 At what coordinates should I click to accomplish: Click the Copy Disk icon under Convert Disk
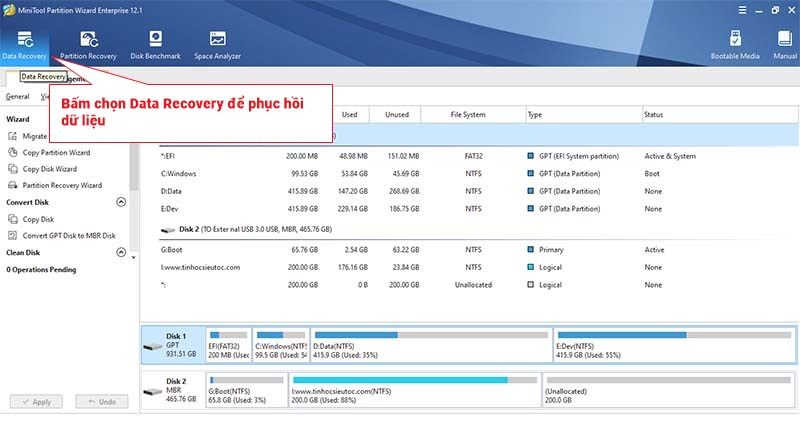coord(13,219)
